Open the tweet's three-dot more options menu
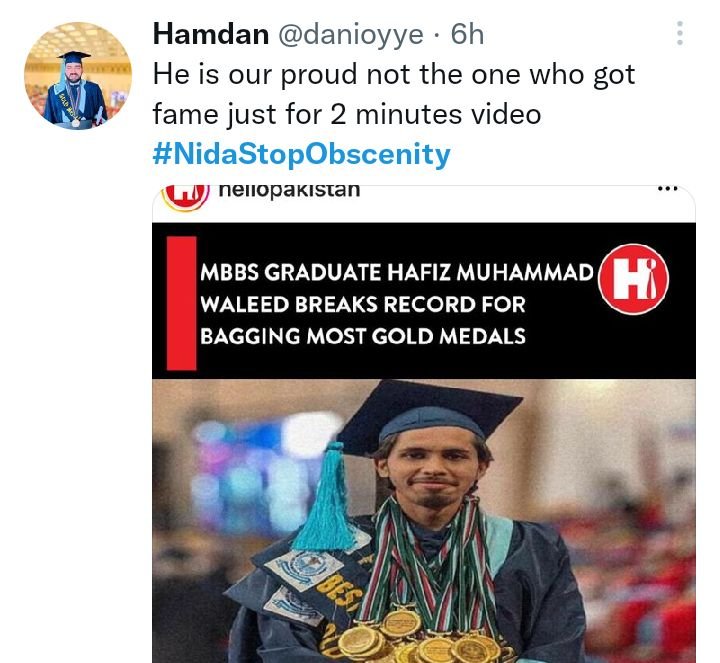Viewport: 720px width, 663px height. (x=680, y=33)
